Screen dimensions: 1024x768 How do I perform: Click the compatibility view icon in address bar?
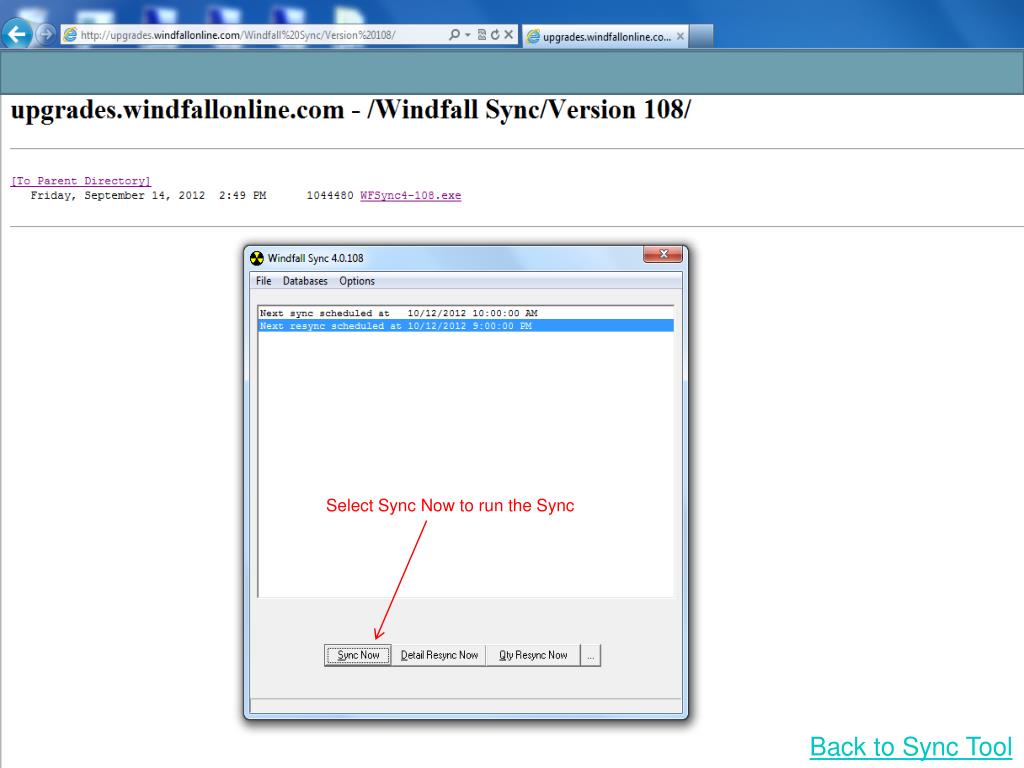click(x=482, y=35)
